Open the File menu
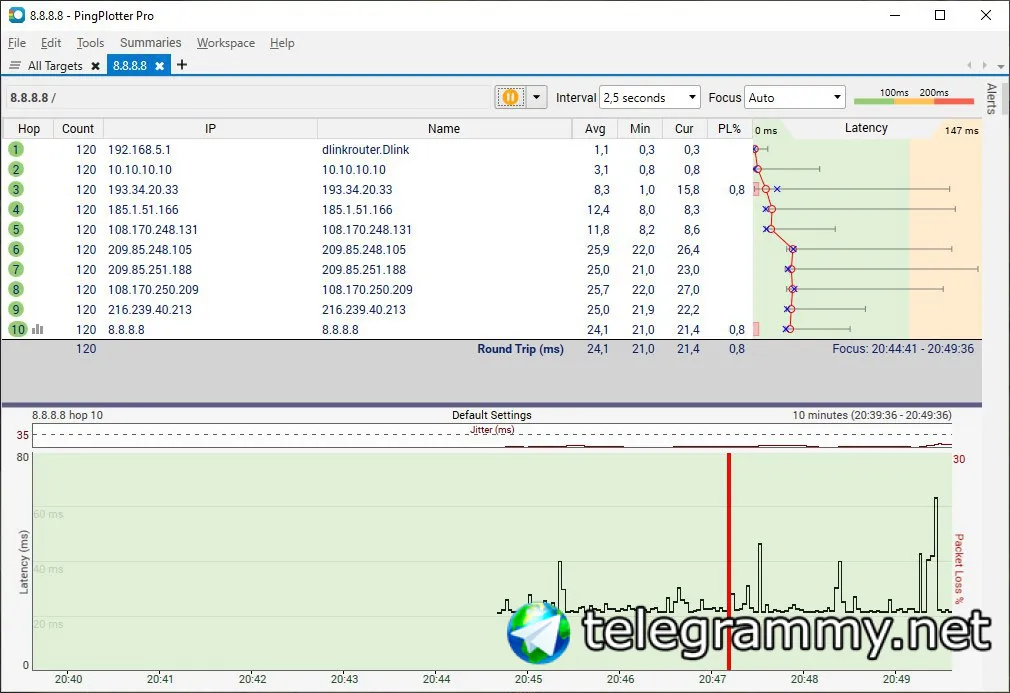The image size is (1010, 693). coord(17,43)
